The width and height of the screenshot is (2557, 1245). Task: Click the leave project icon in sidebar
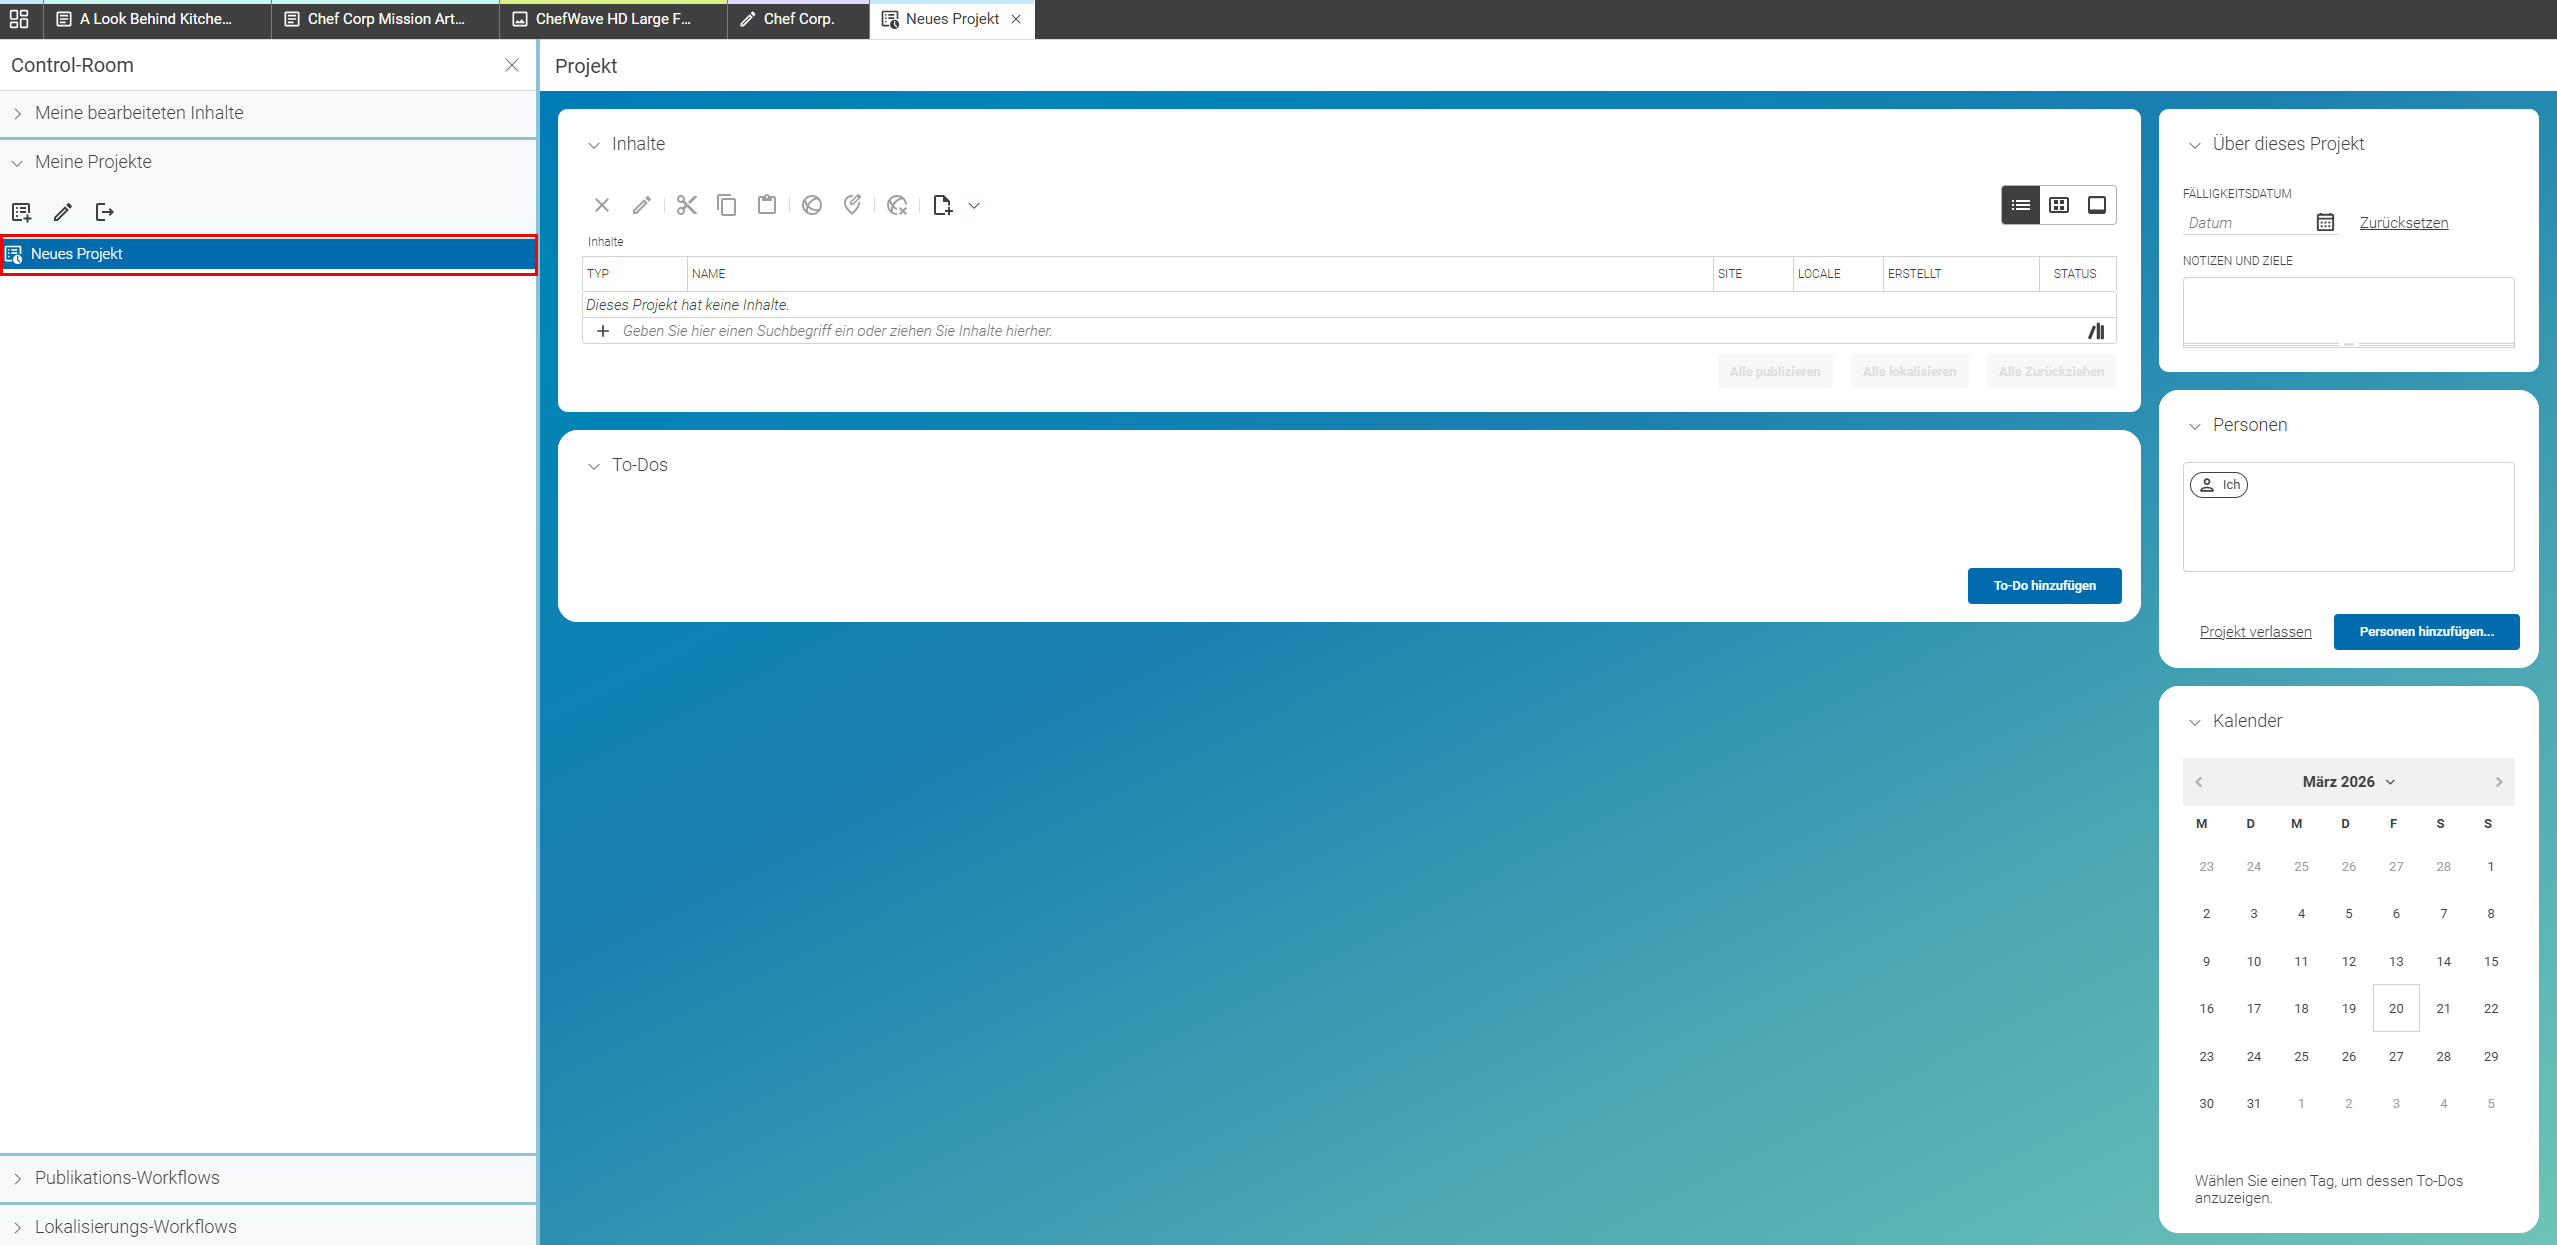coord(105,212)
